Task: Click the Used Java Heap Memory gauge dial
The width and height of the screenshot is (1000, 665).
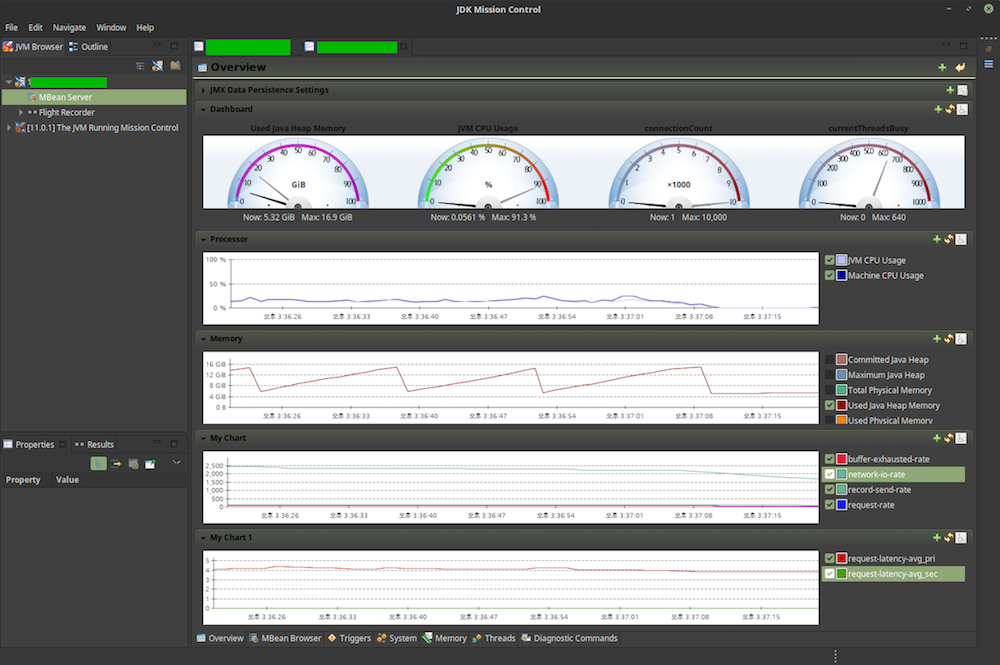Action: tap(298, 173)
